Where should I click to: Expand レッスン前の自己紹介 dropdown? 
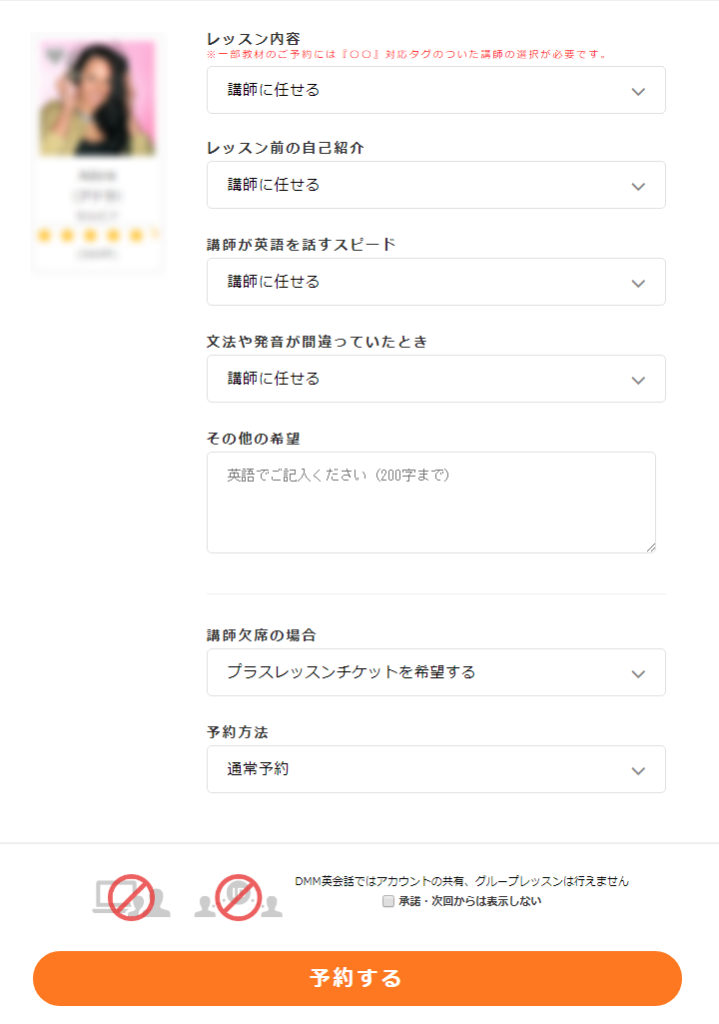pos(435,185)
